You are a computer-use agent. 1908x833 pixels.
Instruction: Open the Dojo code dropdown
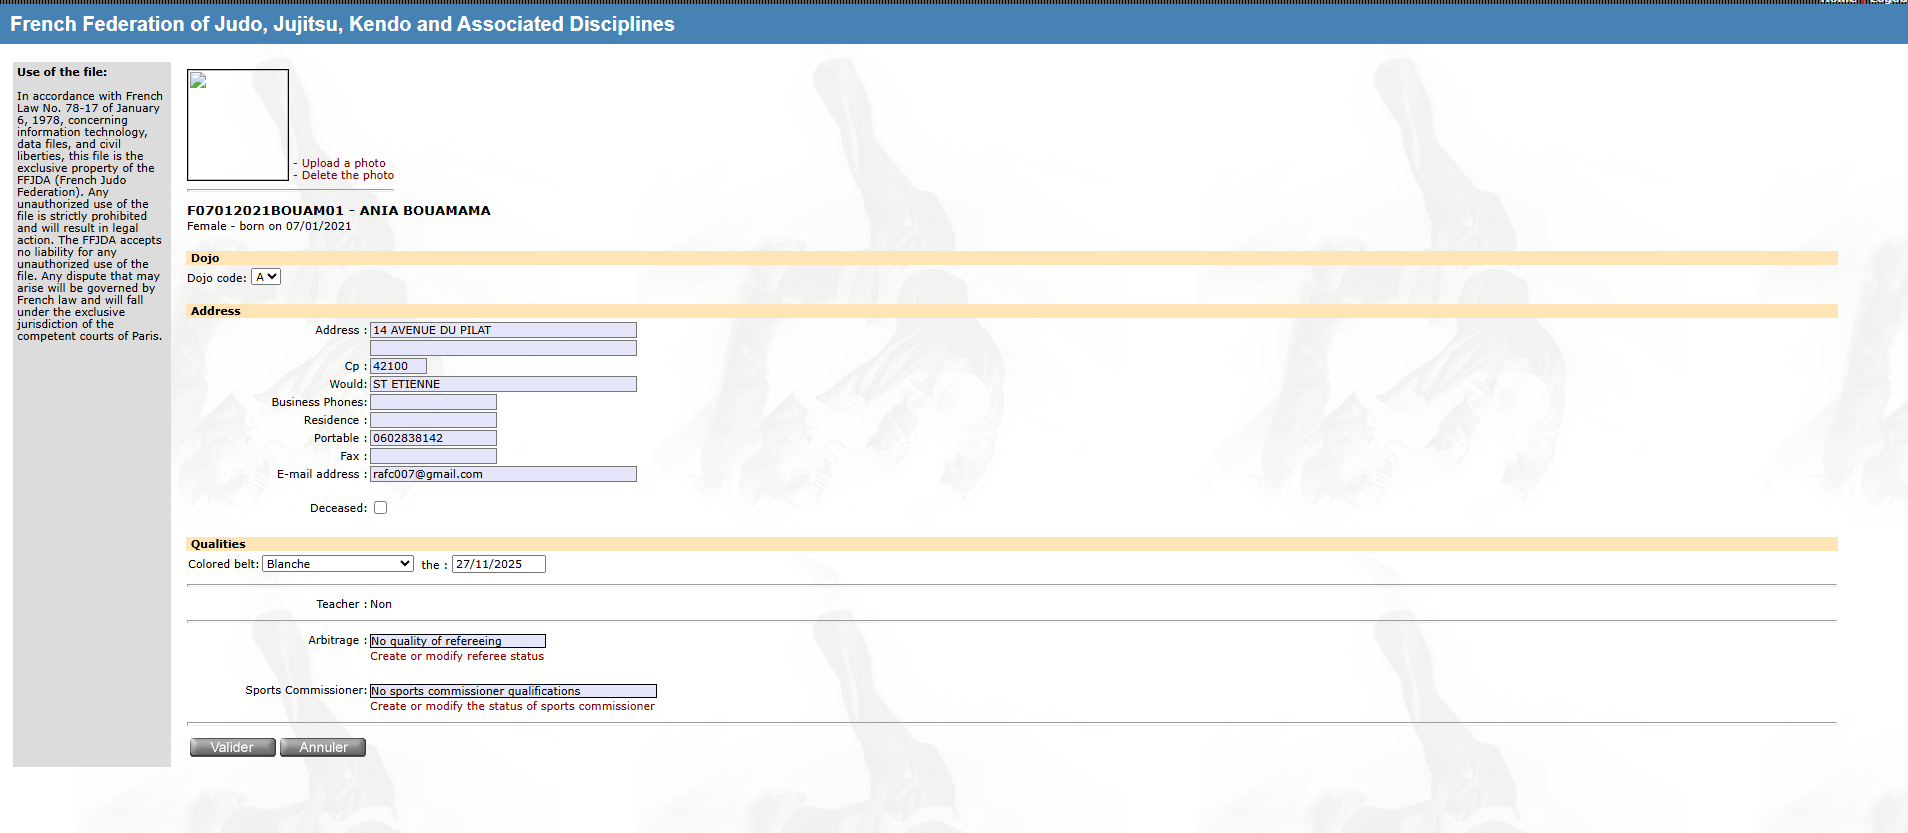tap(266, 277)
